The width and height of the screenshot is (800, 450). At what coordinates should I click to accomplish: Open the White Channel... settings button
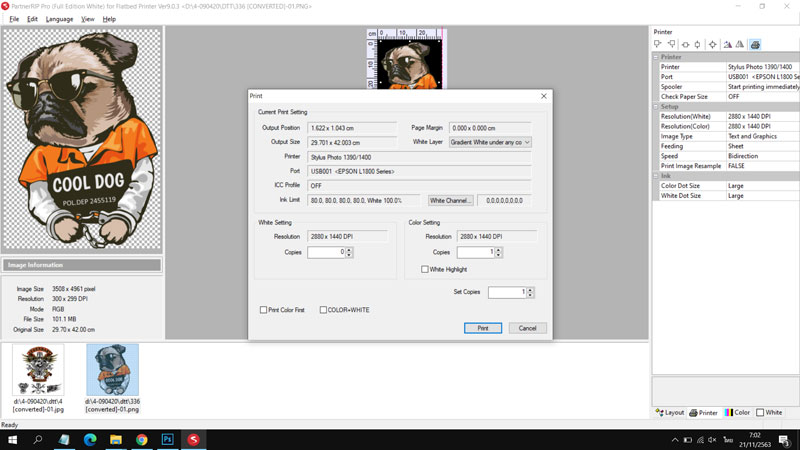click(x=451, y=201)
